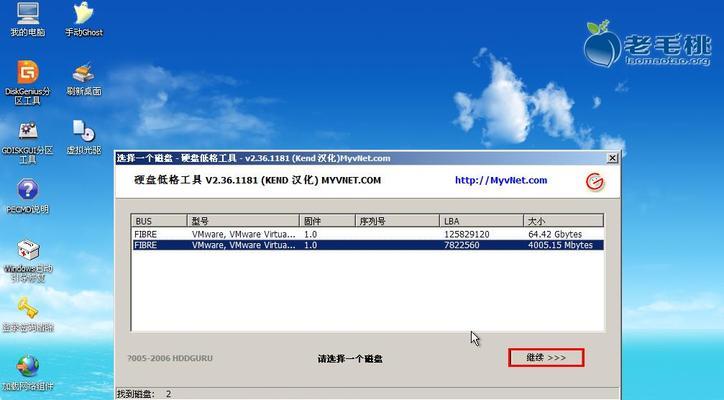The image size is (724, 400).
Task: Click the LBA value 7822560
Action: 462,245
